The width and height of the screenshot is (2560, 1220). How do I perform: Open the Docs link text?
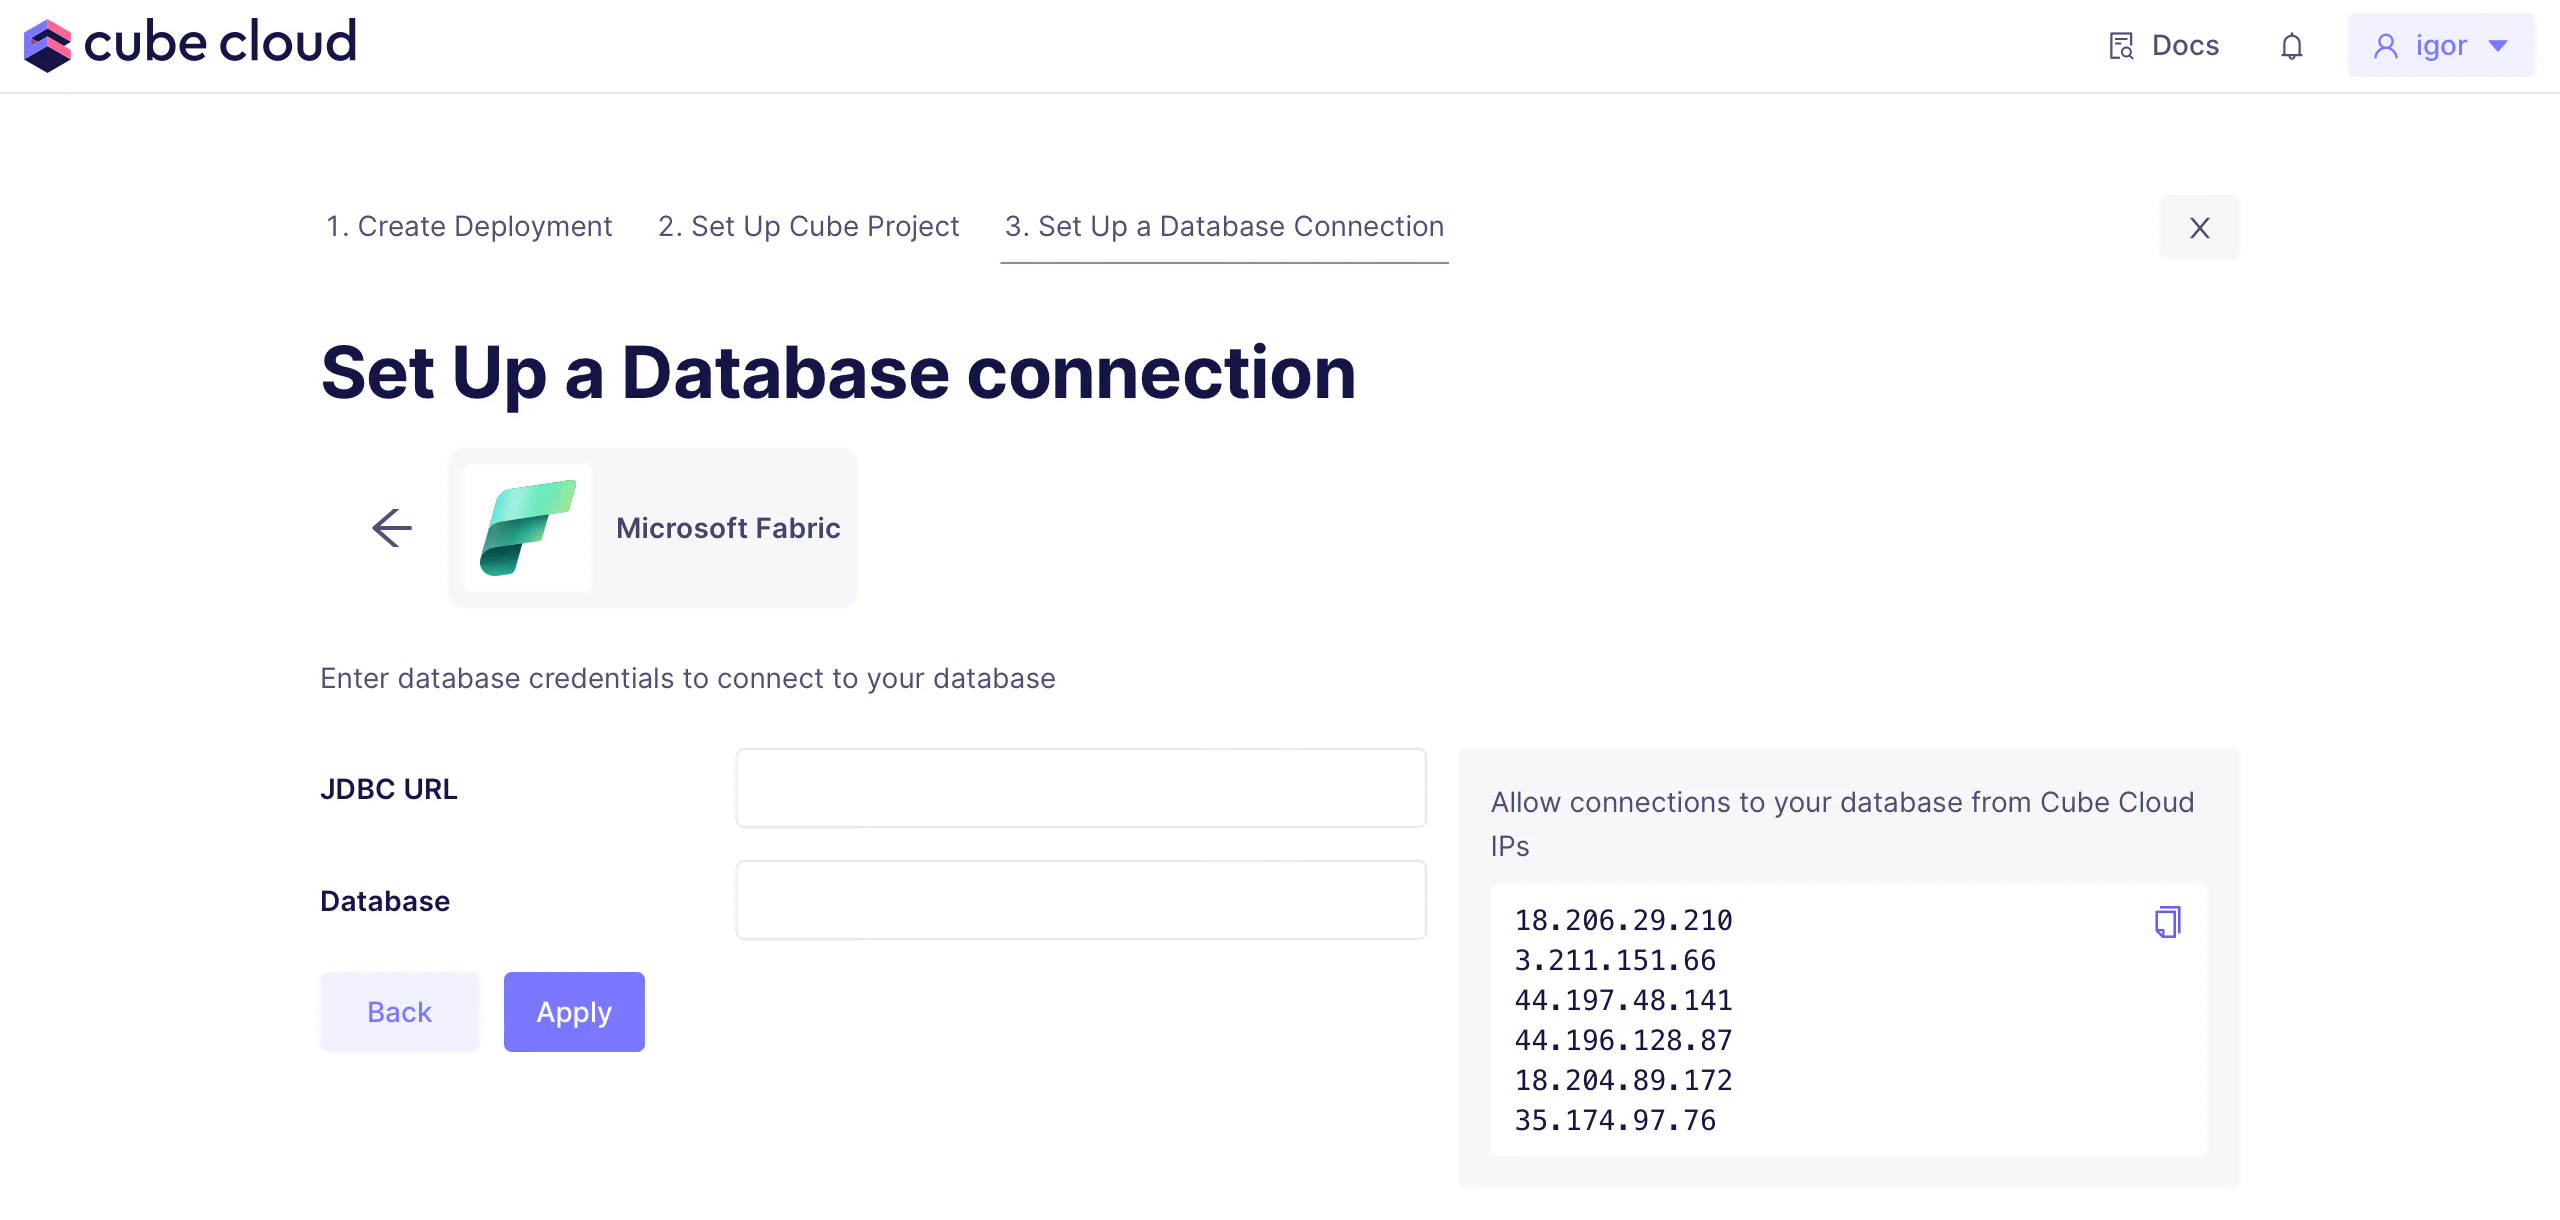click(x=2185, y=46)
